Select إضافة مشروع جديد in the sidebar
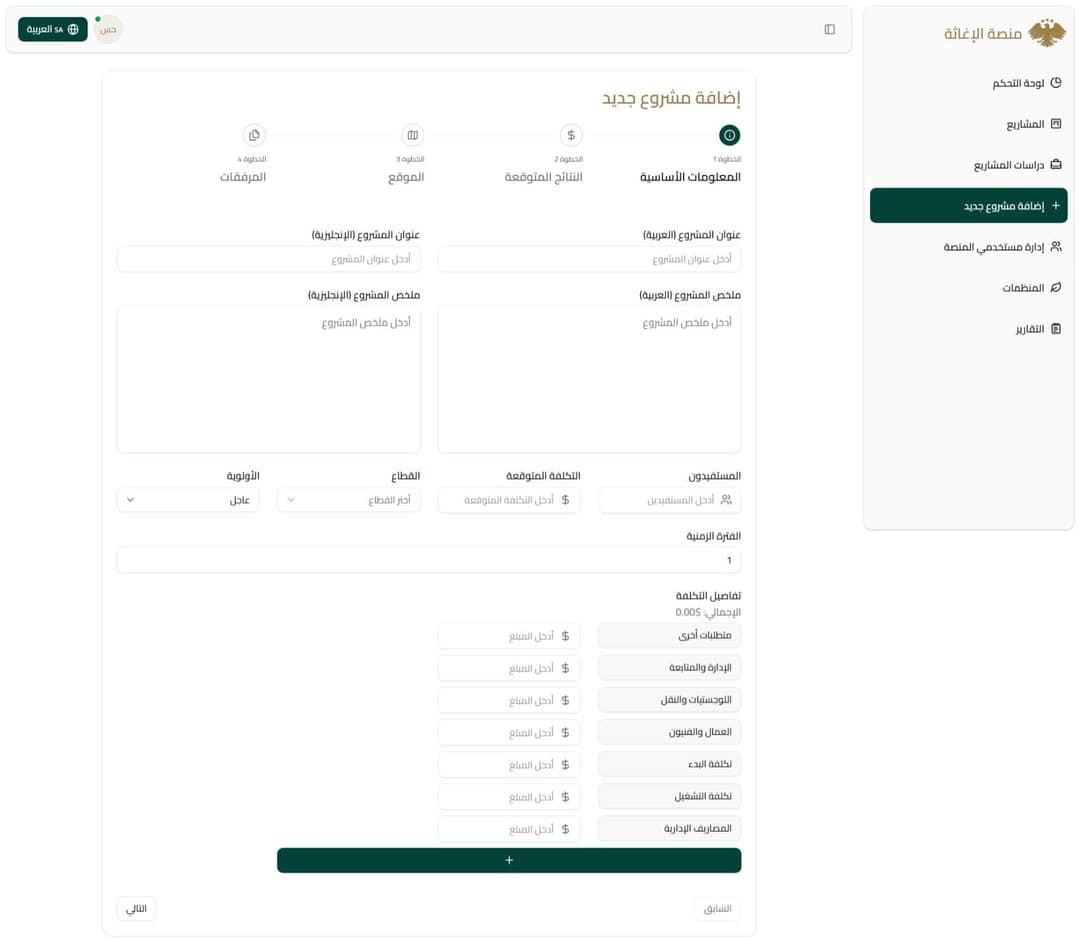 (x=969, y=205)
